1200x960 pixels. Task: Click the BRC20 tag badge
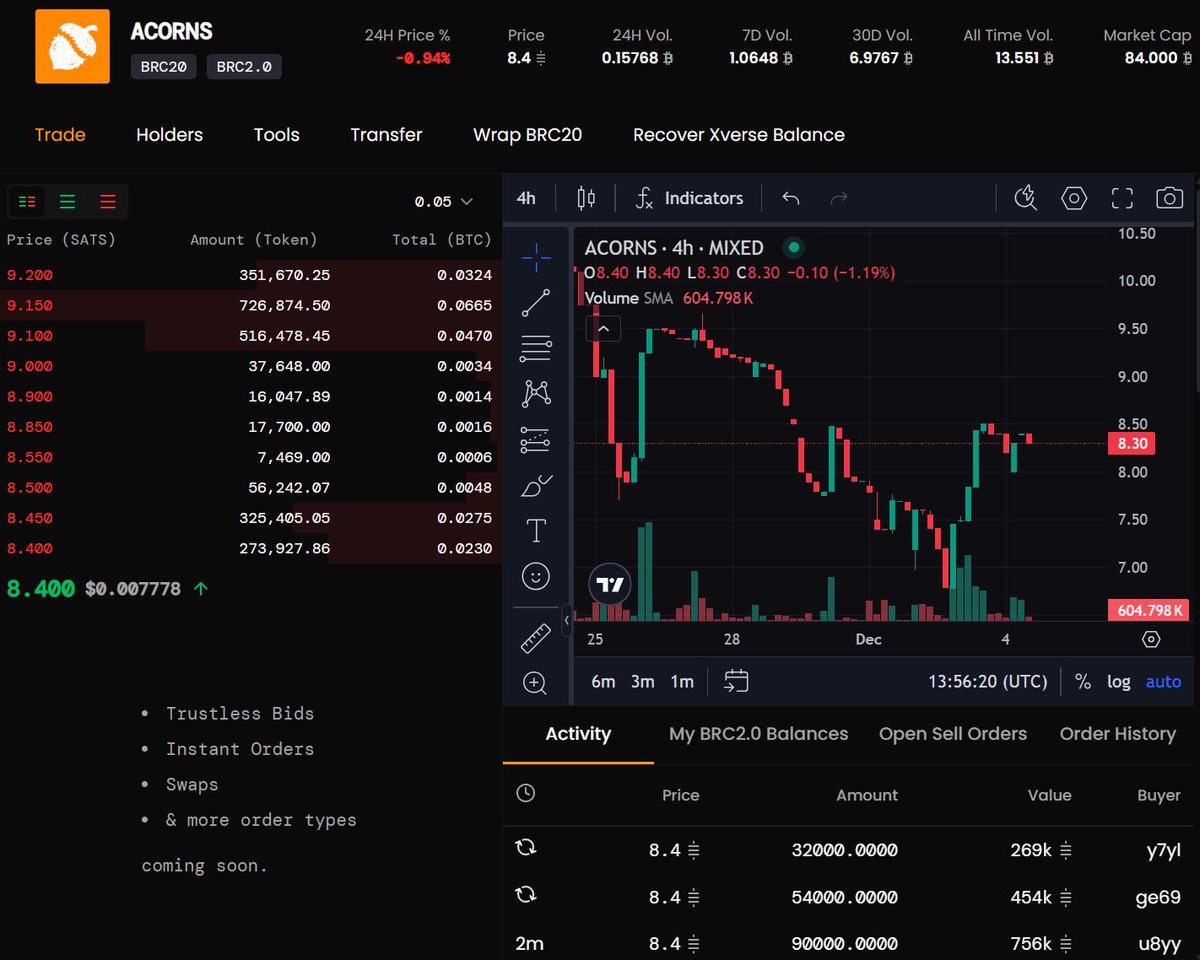(x=163, y=67)
